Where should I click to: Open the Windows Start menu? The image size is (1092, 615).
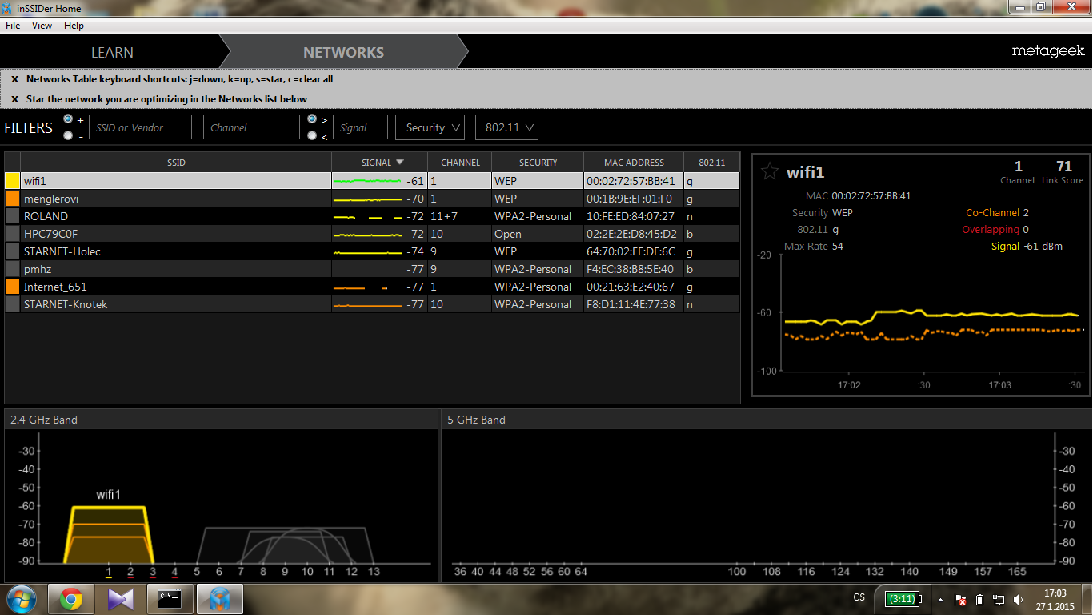(21, 599)
